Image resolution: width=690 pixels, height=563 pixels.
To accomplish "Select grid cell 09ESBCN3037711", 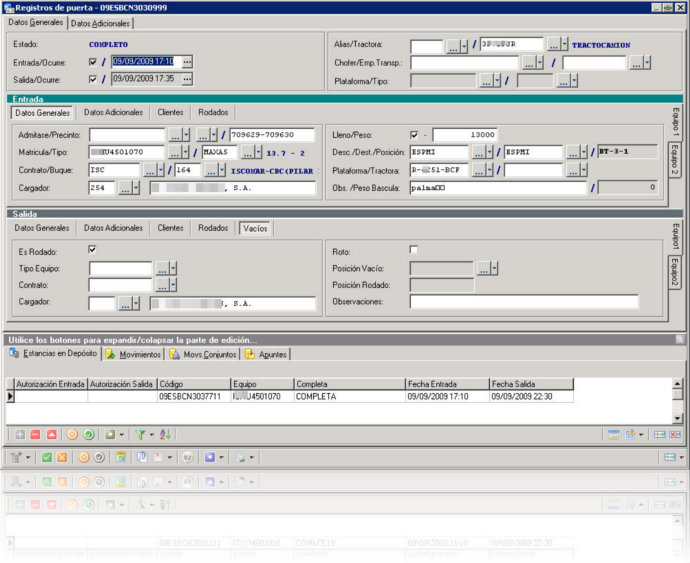I will [194, 397].
